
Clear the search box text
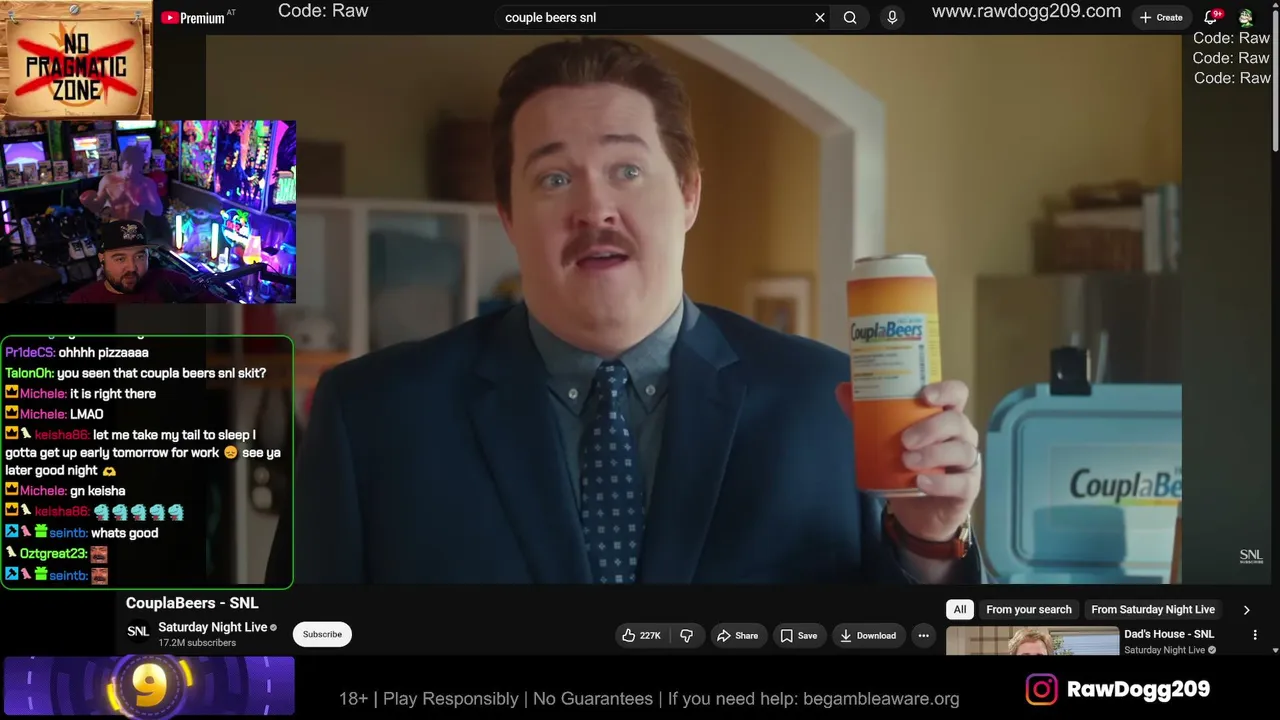[x=820, y=17]
